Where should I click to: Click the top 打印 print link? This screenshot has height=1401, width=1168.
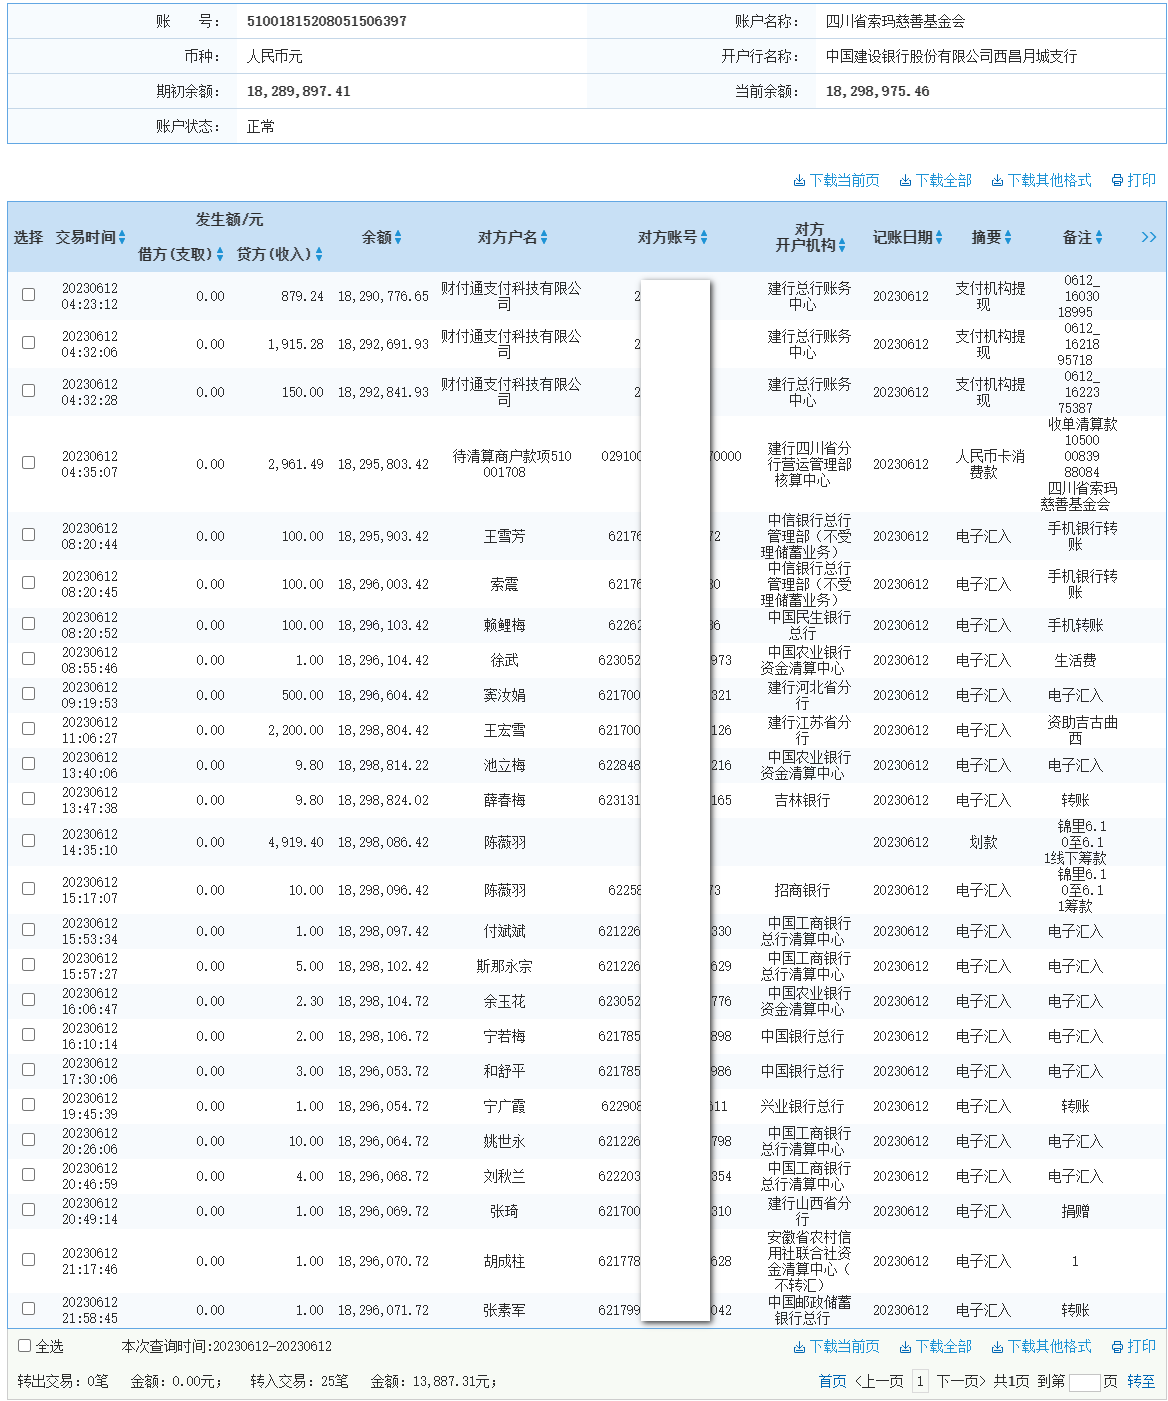pyautogui.click(x=1133, y=180)
